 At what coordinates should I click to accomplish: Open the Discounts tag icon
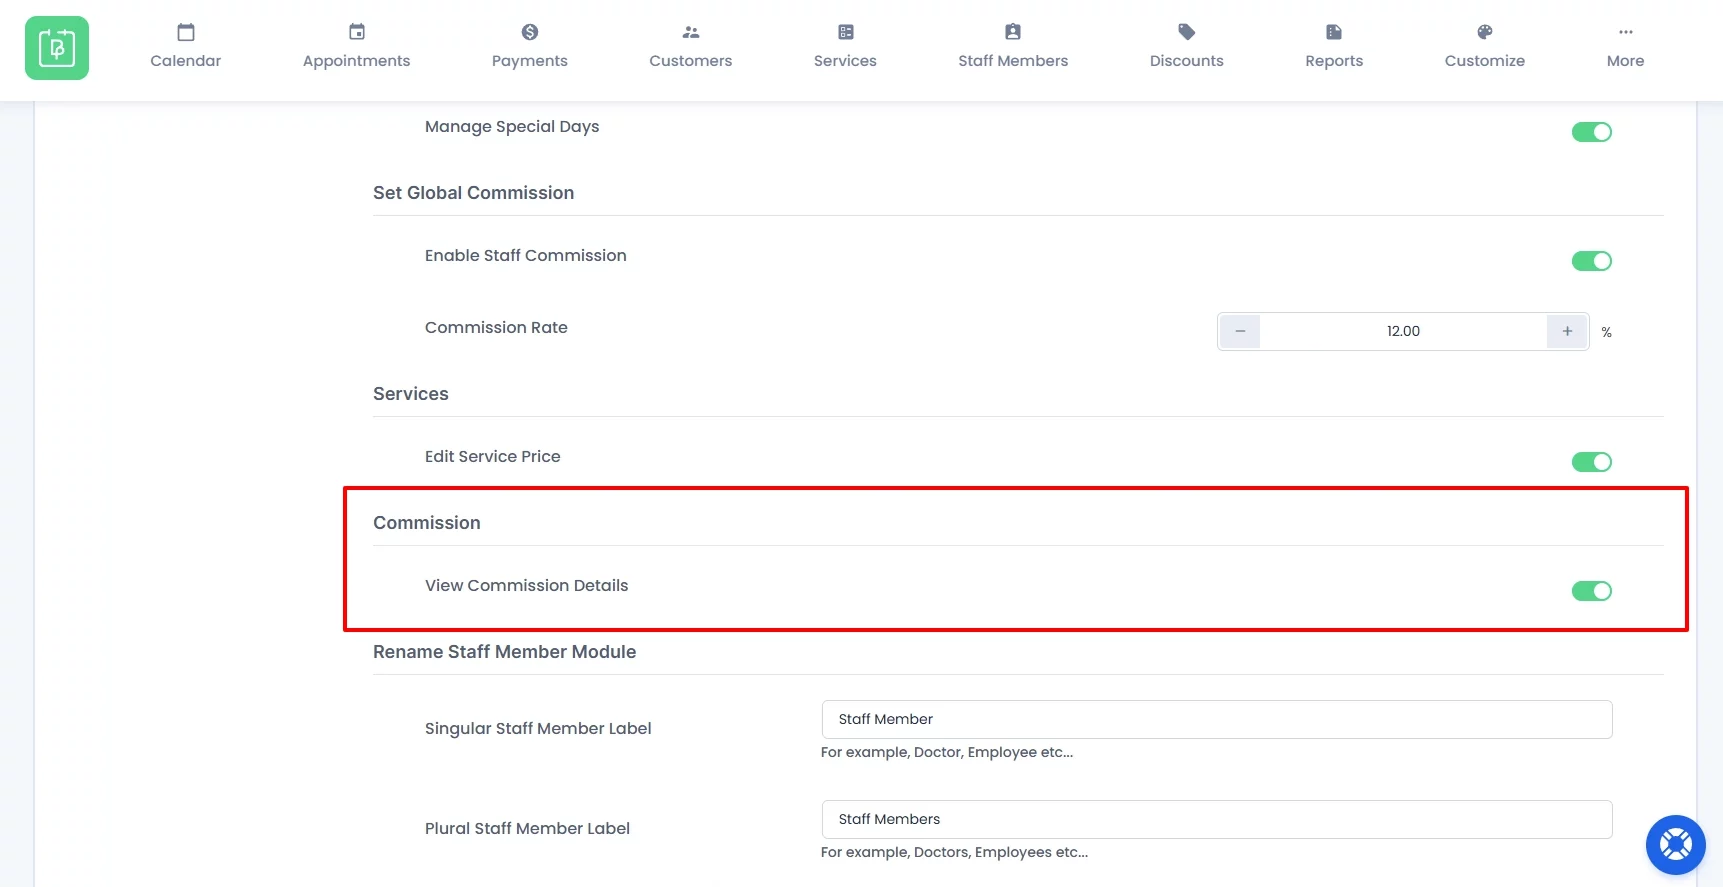(1187, 32)
